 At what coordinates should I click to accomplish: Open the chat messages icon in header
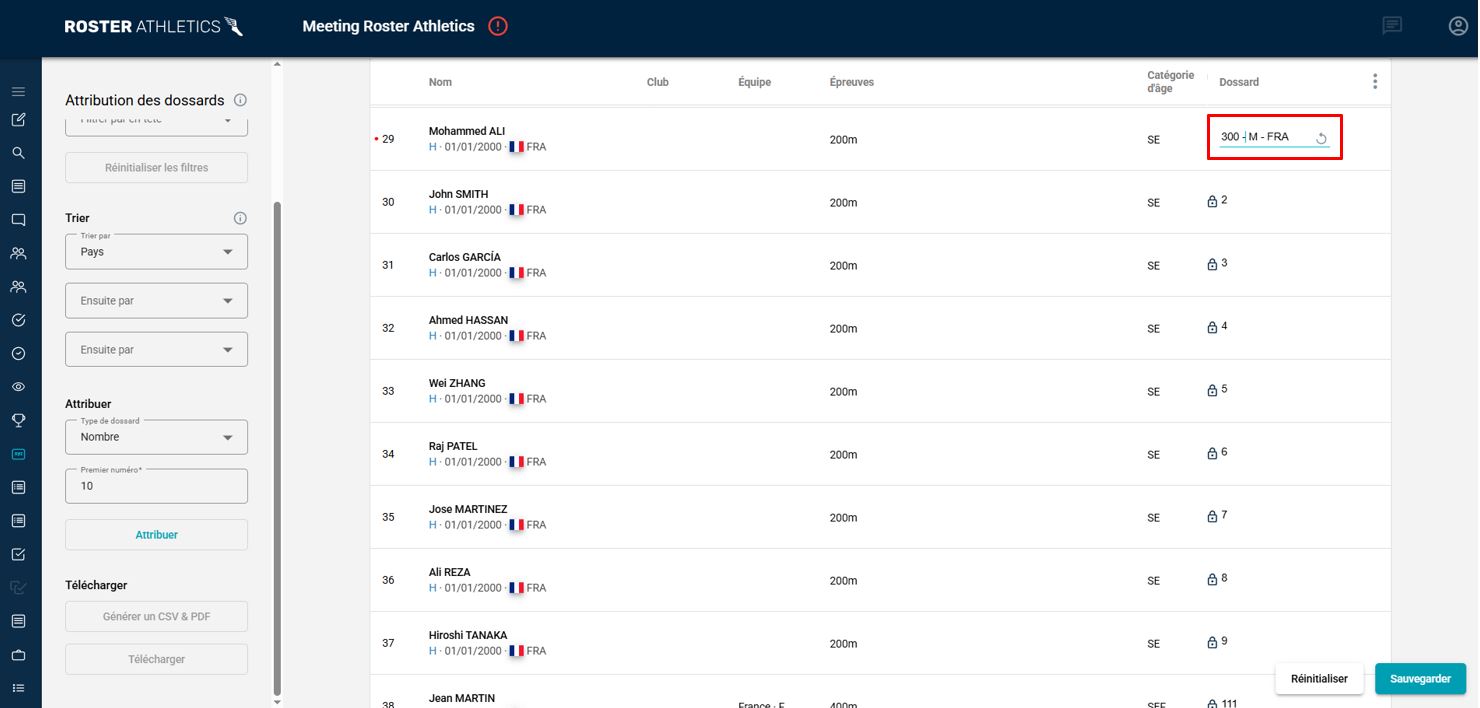(x=1391, y=26)
